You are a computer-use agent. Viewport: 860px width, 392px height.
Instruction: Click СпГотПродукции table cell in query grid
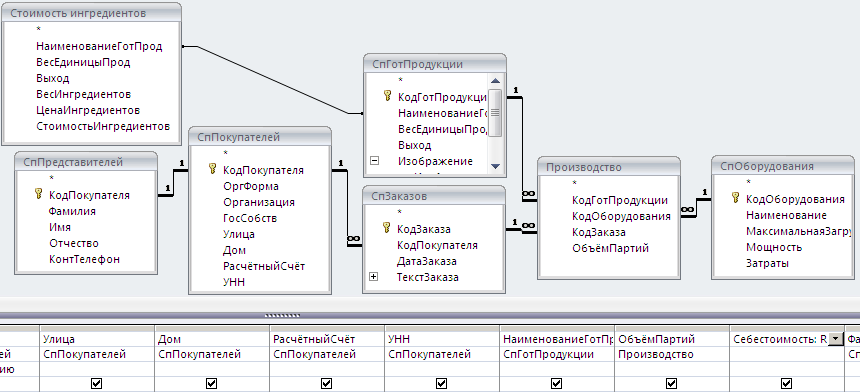tap(557, 354)
